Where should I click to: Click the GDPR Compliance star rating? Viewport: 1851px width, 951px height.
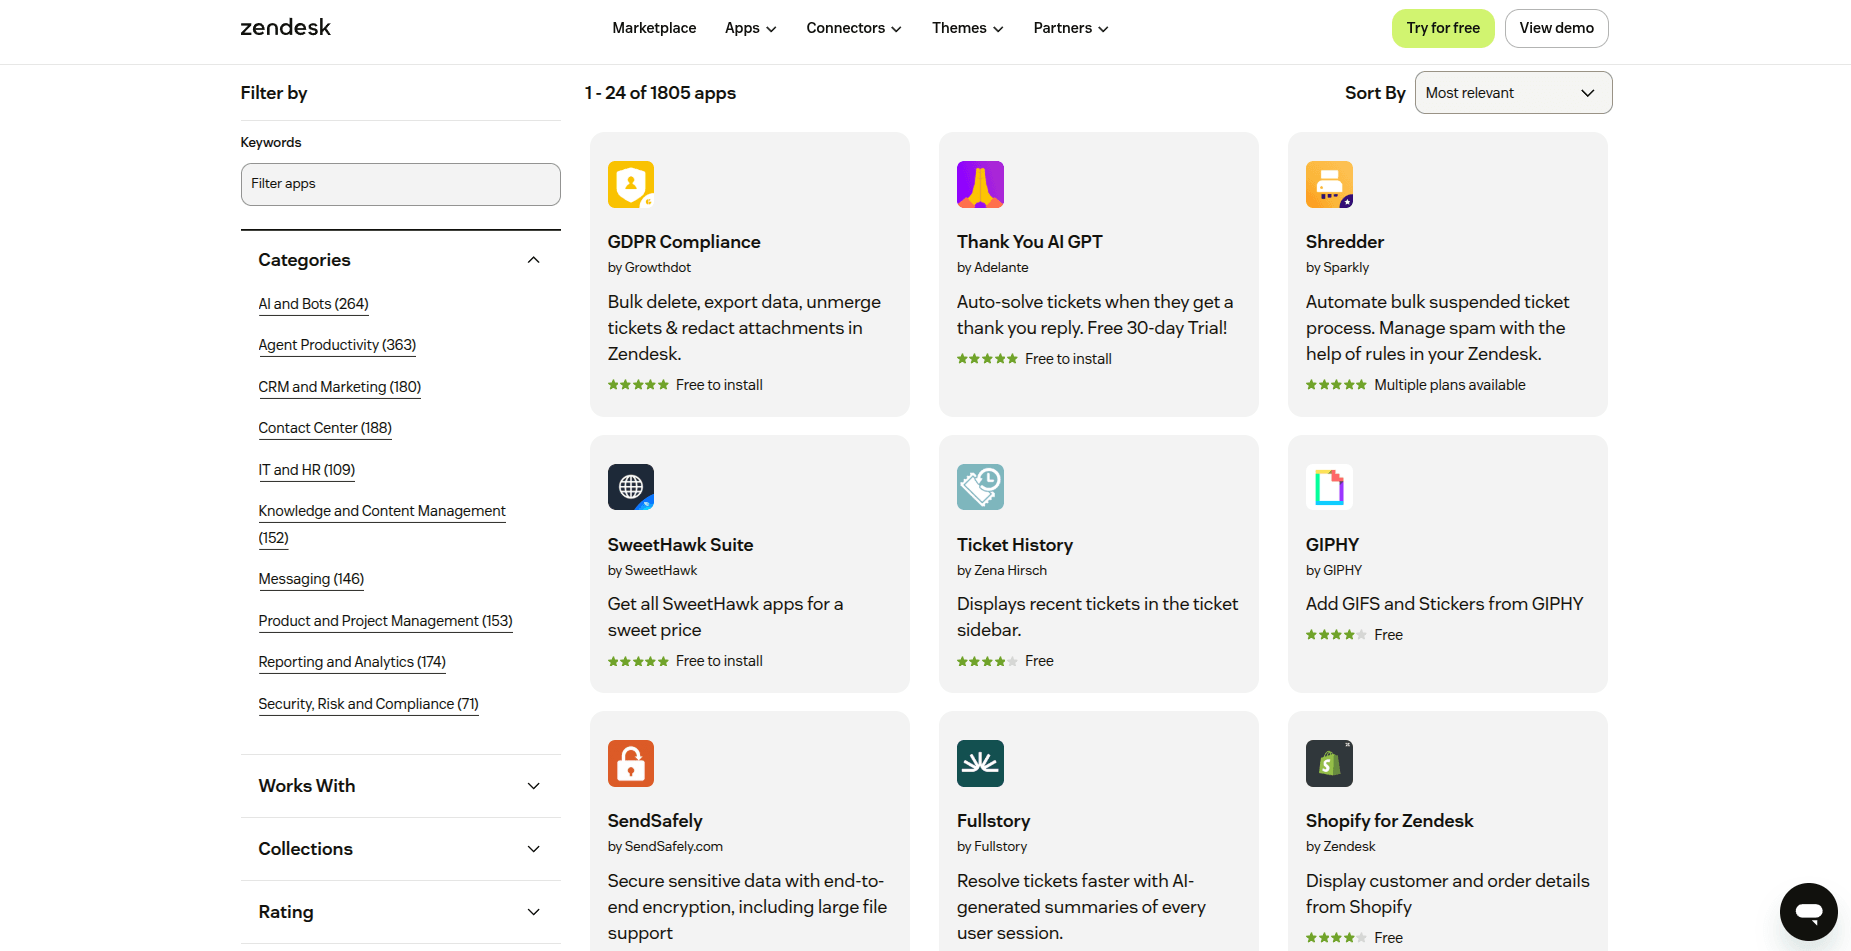tap(638, 385)
